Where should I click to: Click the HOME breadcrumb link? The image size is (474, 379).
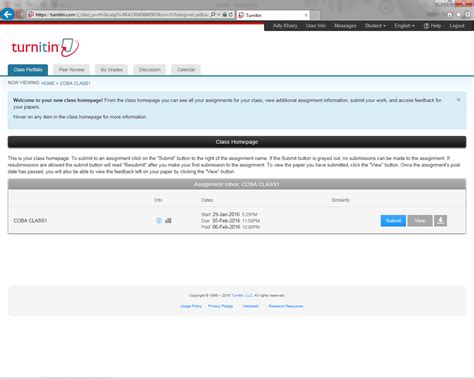tap(48, 83)
